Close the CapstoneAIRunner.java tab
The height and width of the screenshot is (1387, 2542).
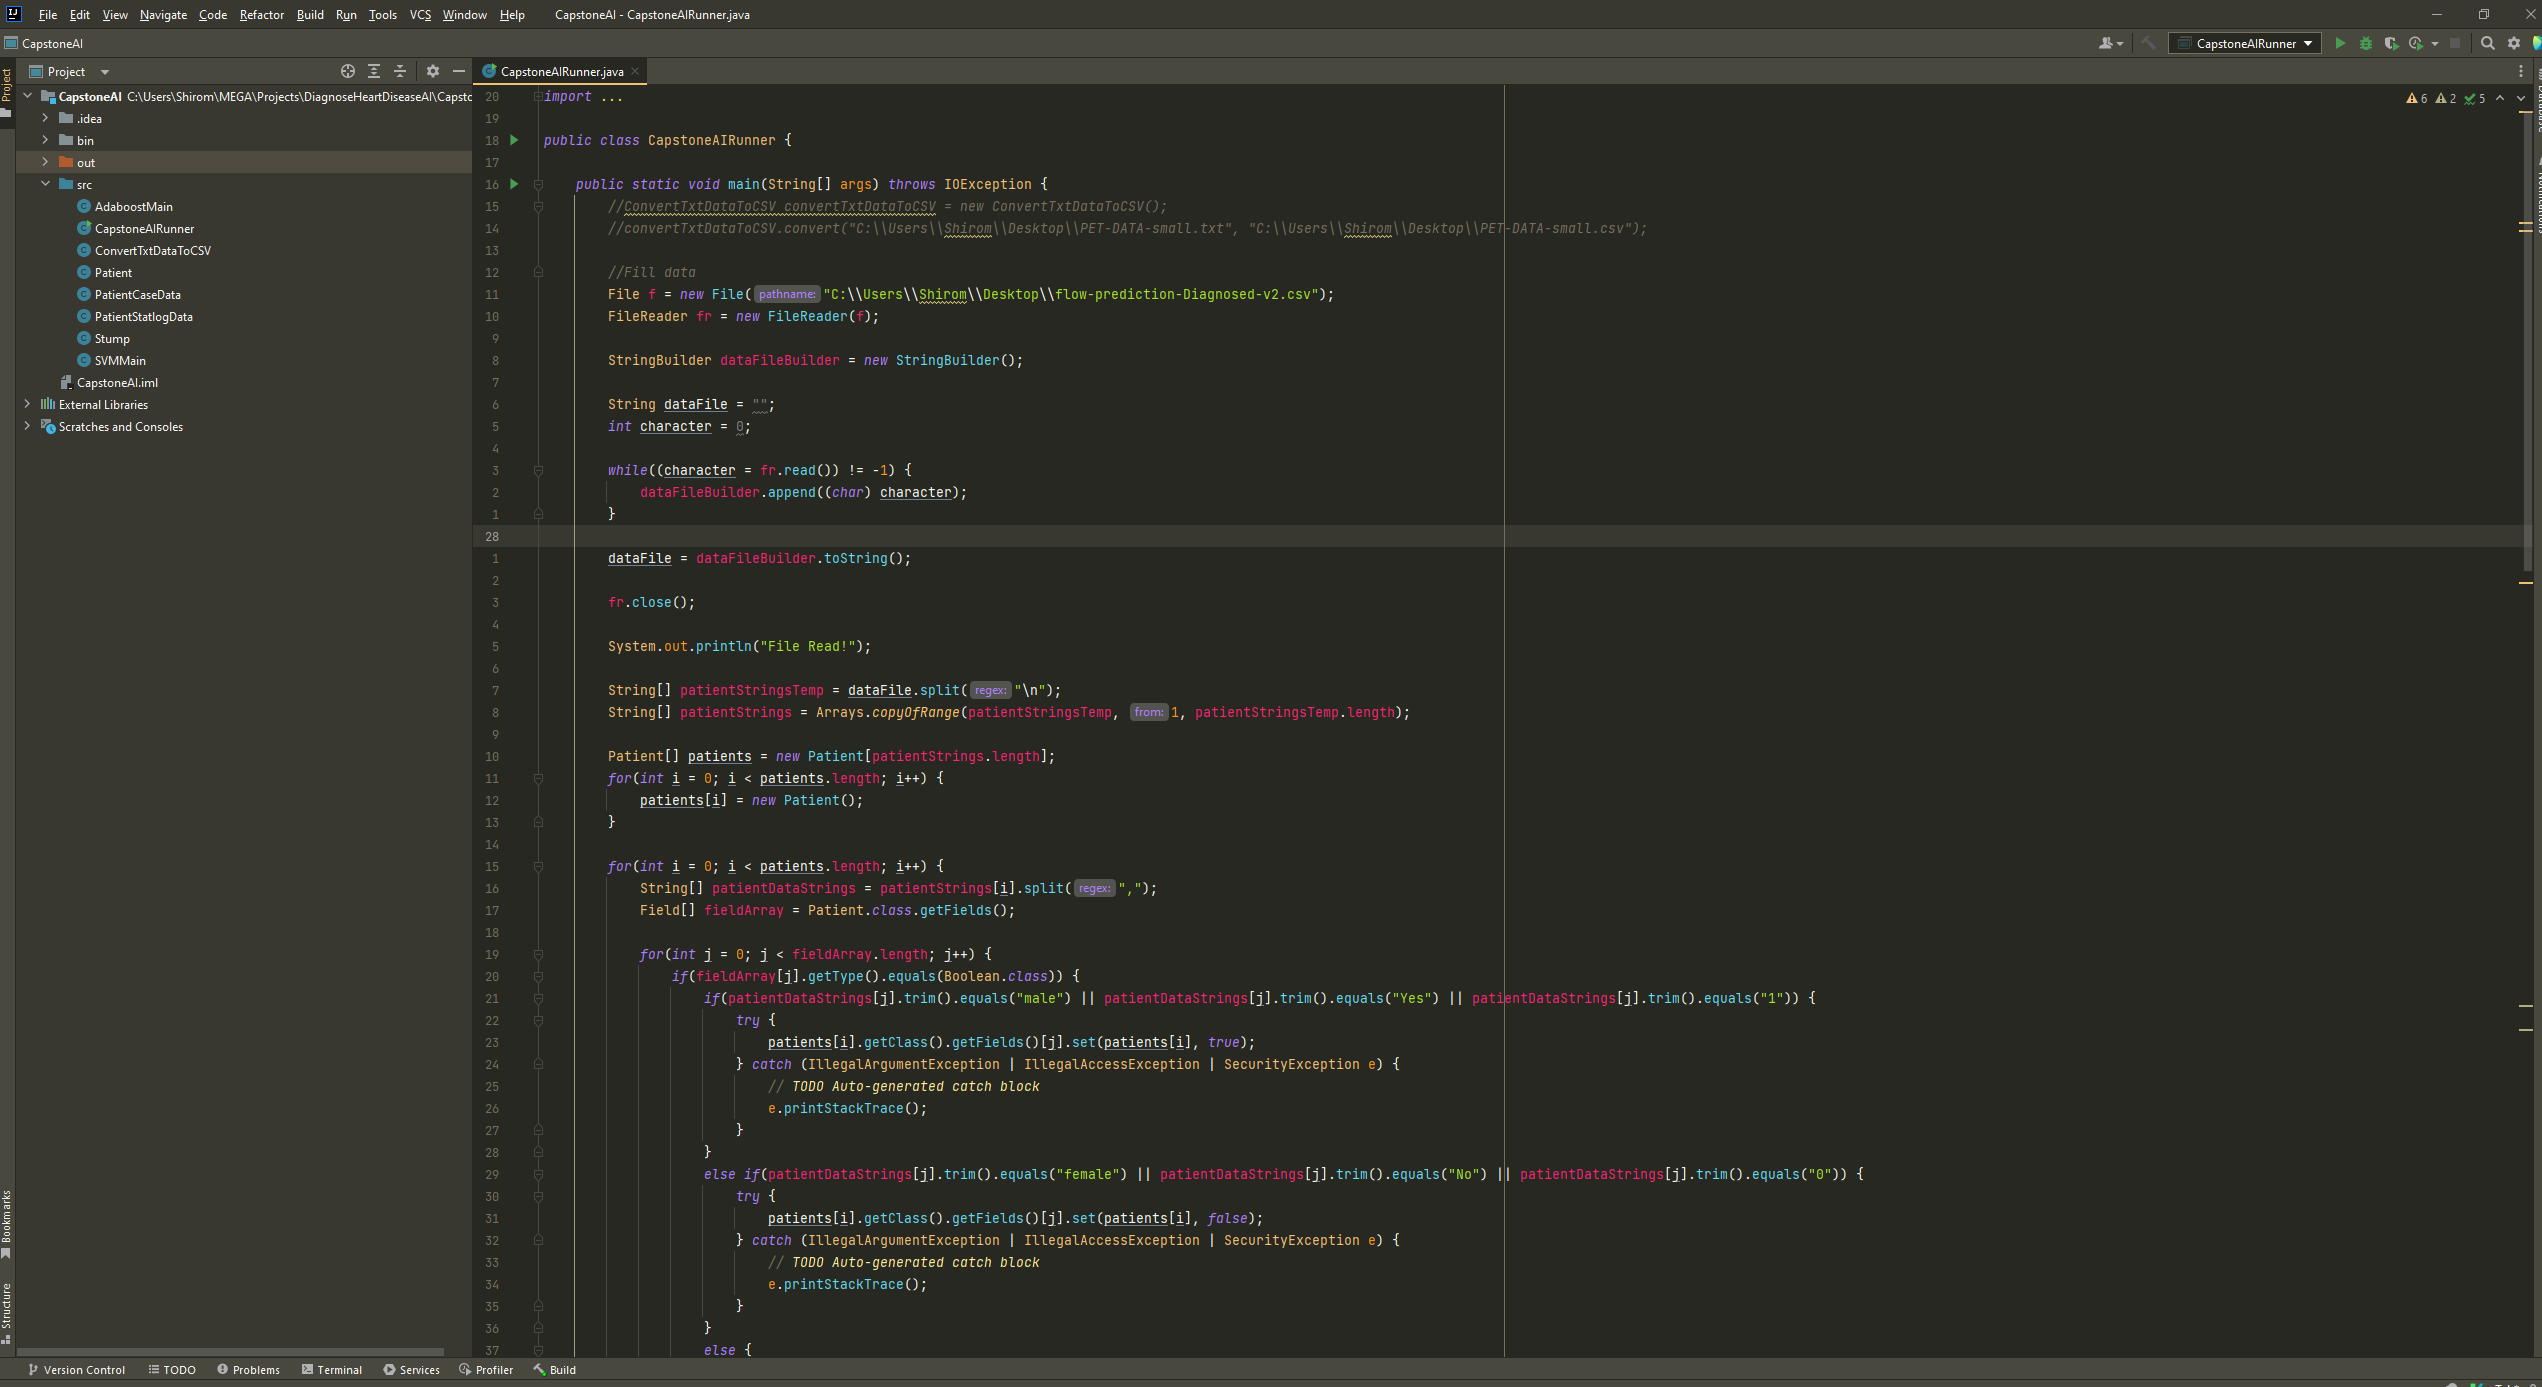coord(634,71)
